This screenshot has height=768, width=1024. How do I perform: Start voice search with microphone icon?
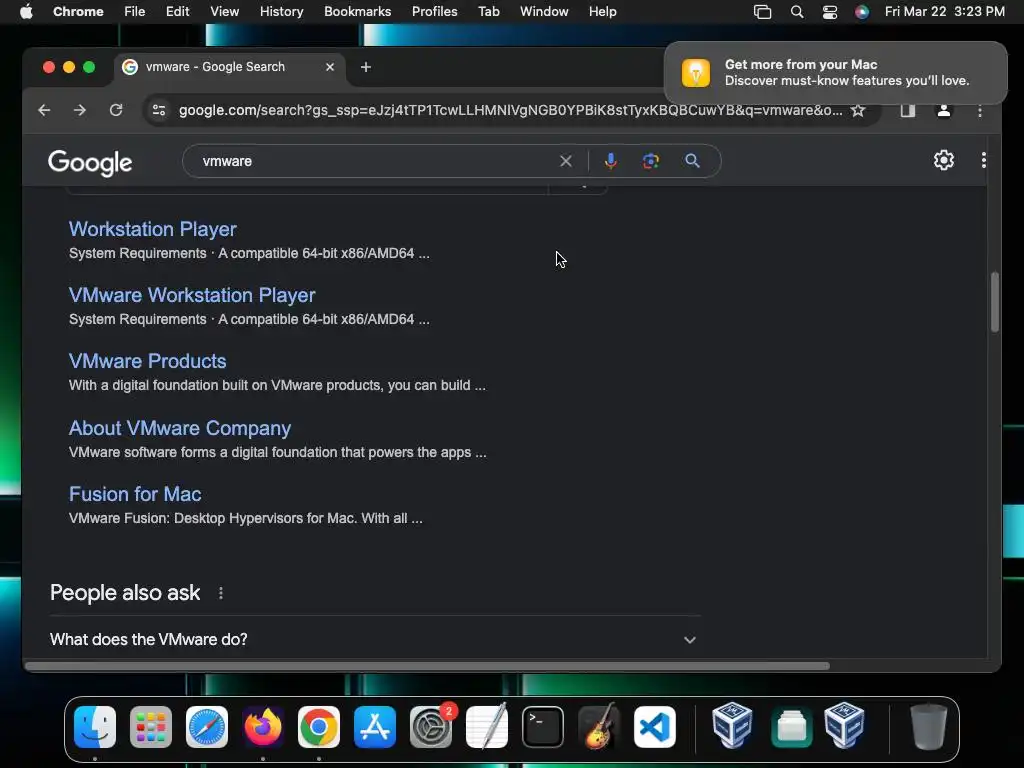pyautogui.click(x=611, y=161)
